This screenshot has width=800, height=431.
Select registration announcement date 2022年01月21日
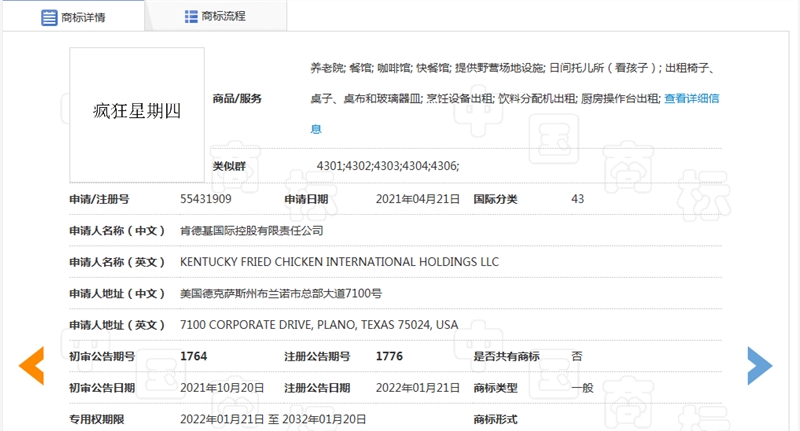418,388
